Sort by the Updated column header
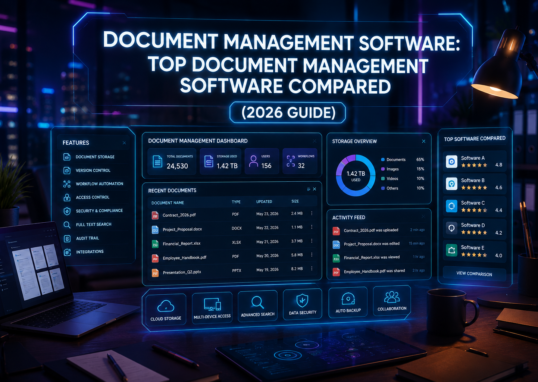Viewport: 538px width, 382px height. pos(264,201)
